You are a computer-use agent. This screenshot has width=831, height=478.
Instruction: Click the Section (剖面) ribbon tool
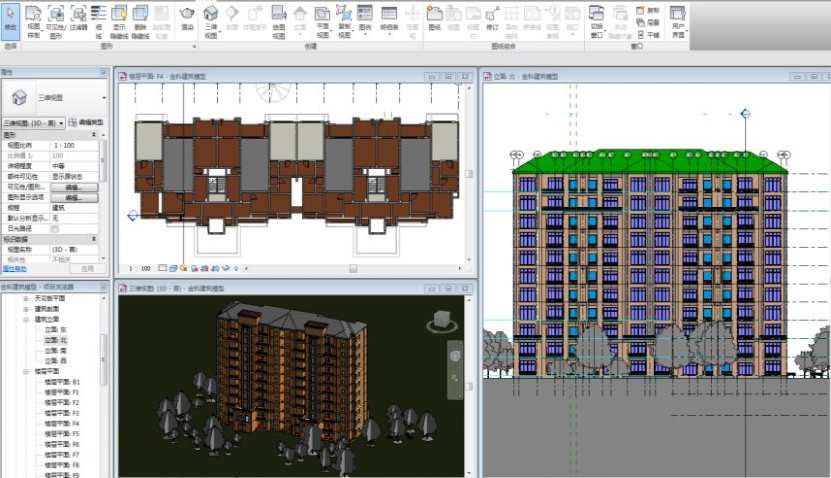coord(232,19)
